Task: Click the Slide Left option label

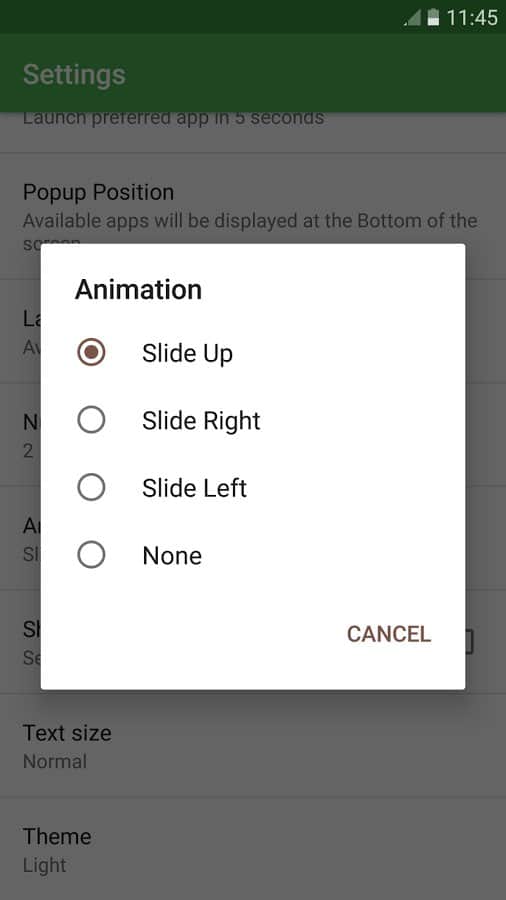Action: tap(194, 488)
